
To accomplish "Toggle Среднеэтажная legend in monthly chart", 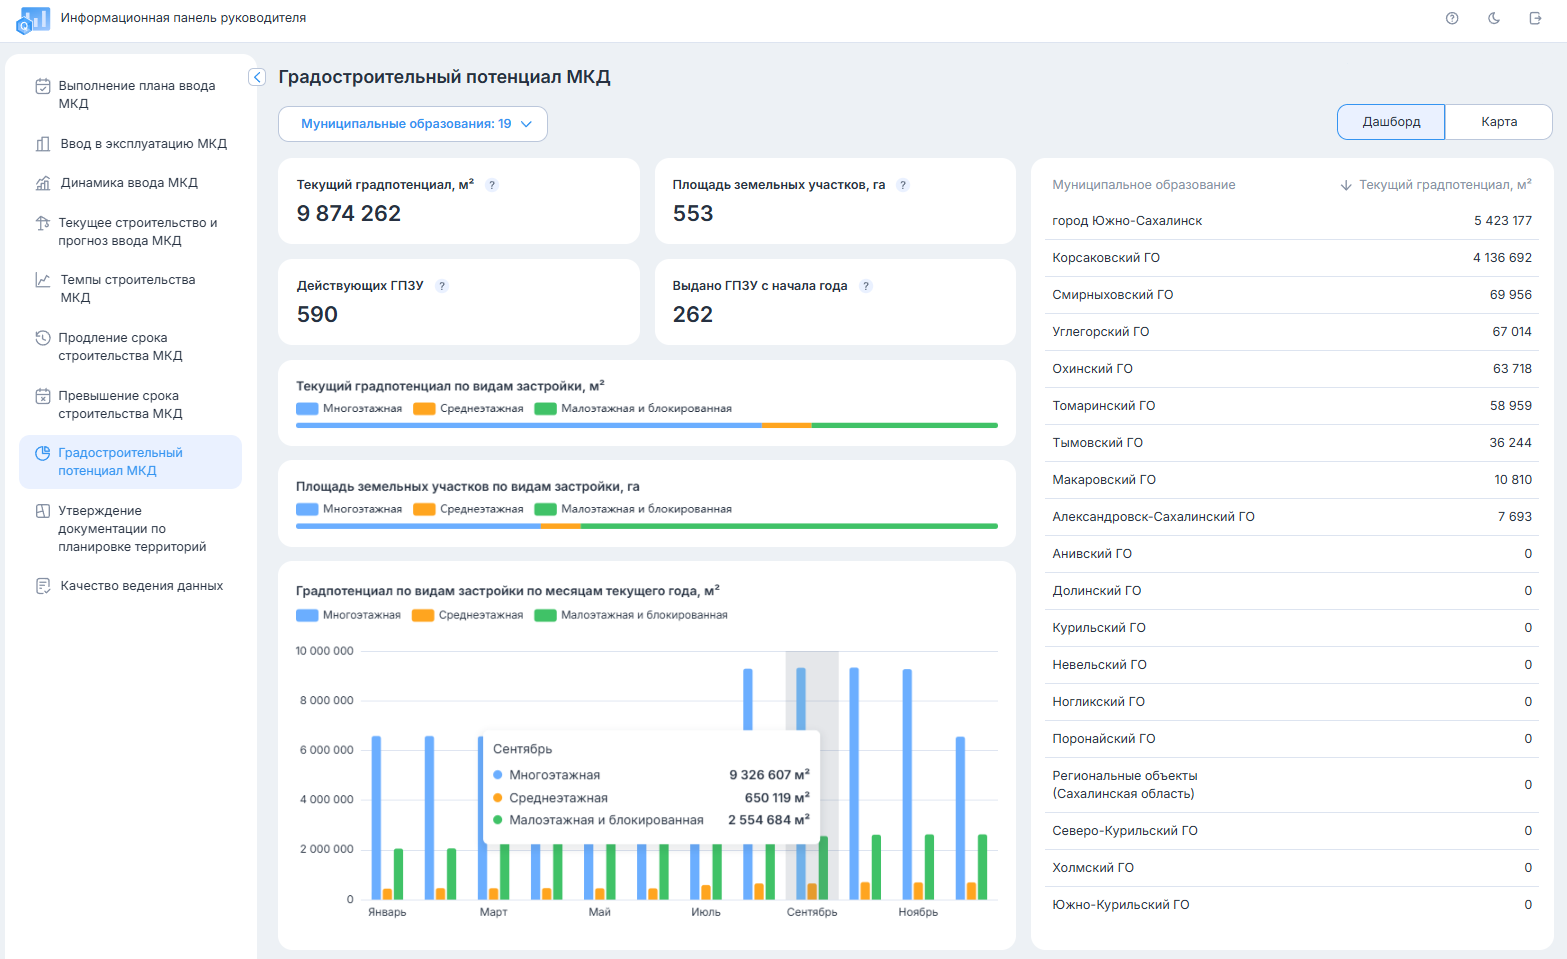I will point(467,616).
